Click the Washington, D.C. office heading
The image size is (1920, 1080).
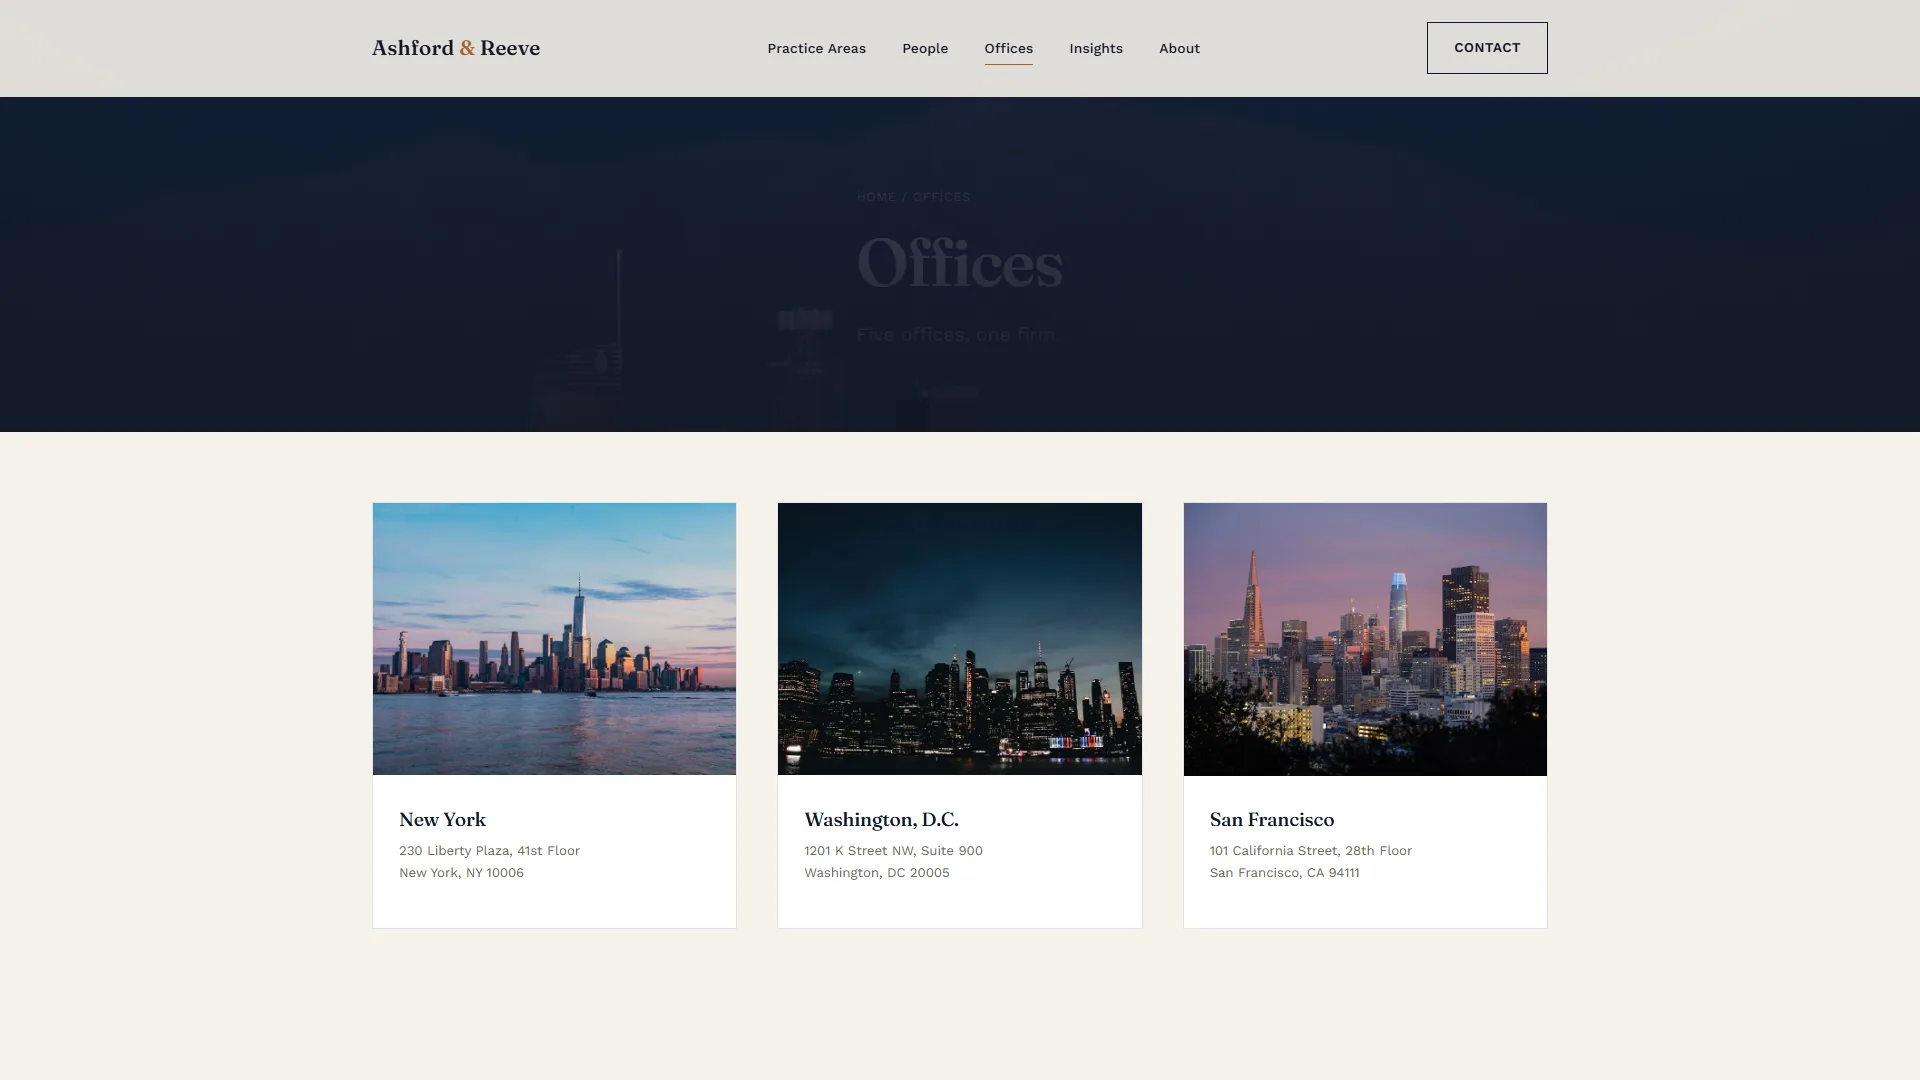coord(881,820)
